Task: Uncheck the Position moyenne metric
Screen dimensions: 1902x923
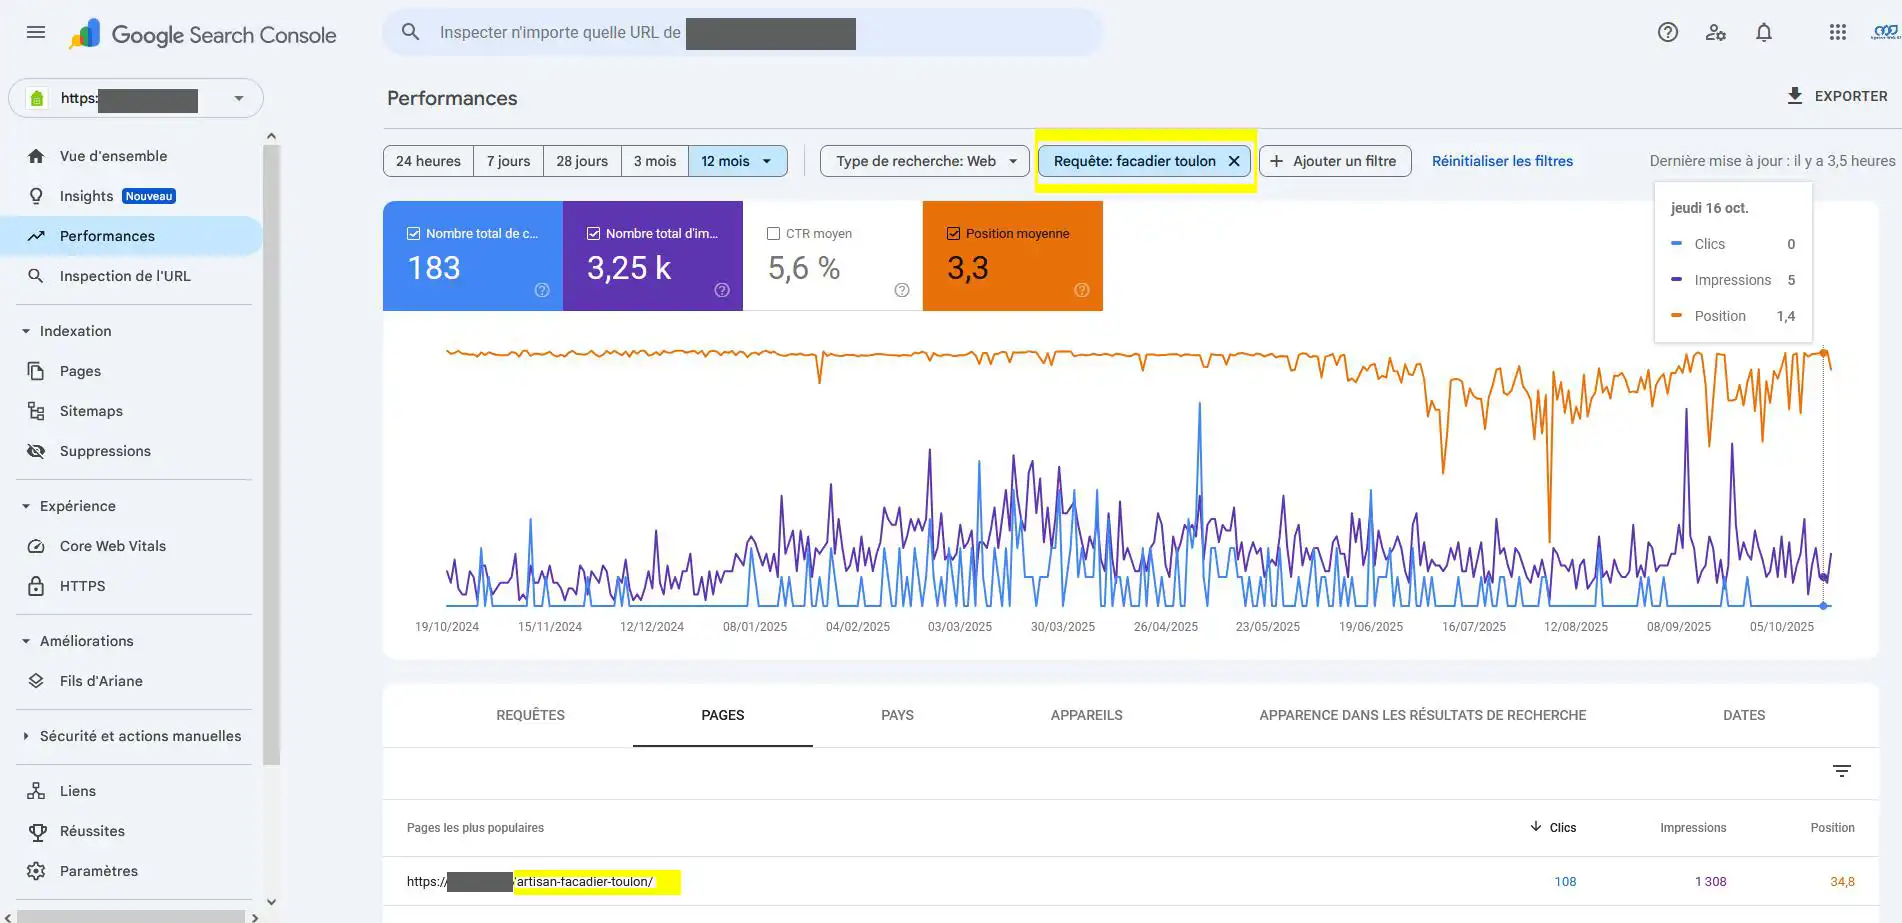Action: click(953, 234)
